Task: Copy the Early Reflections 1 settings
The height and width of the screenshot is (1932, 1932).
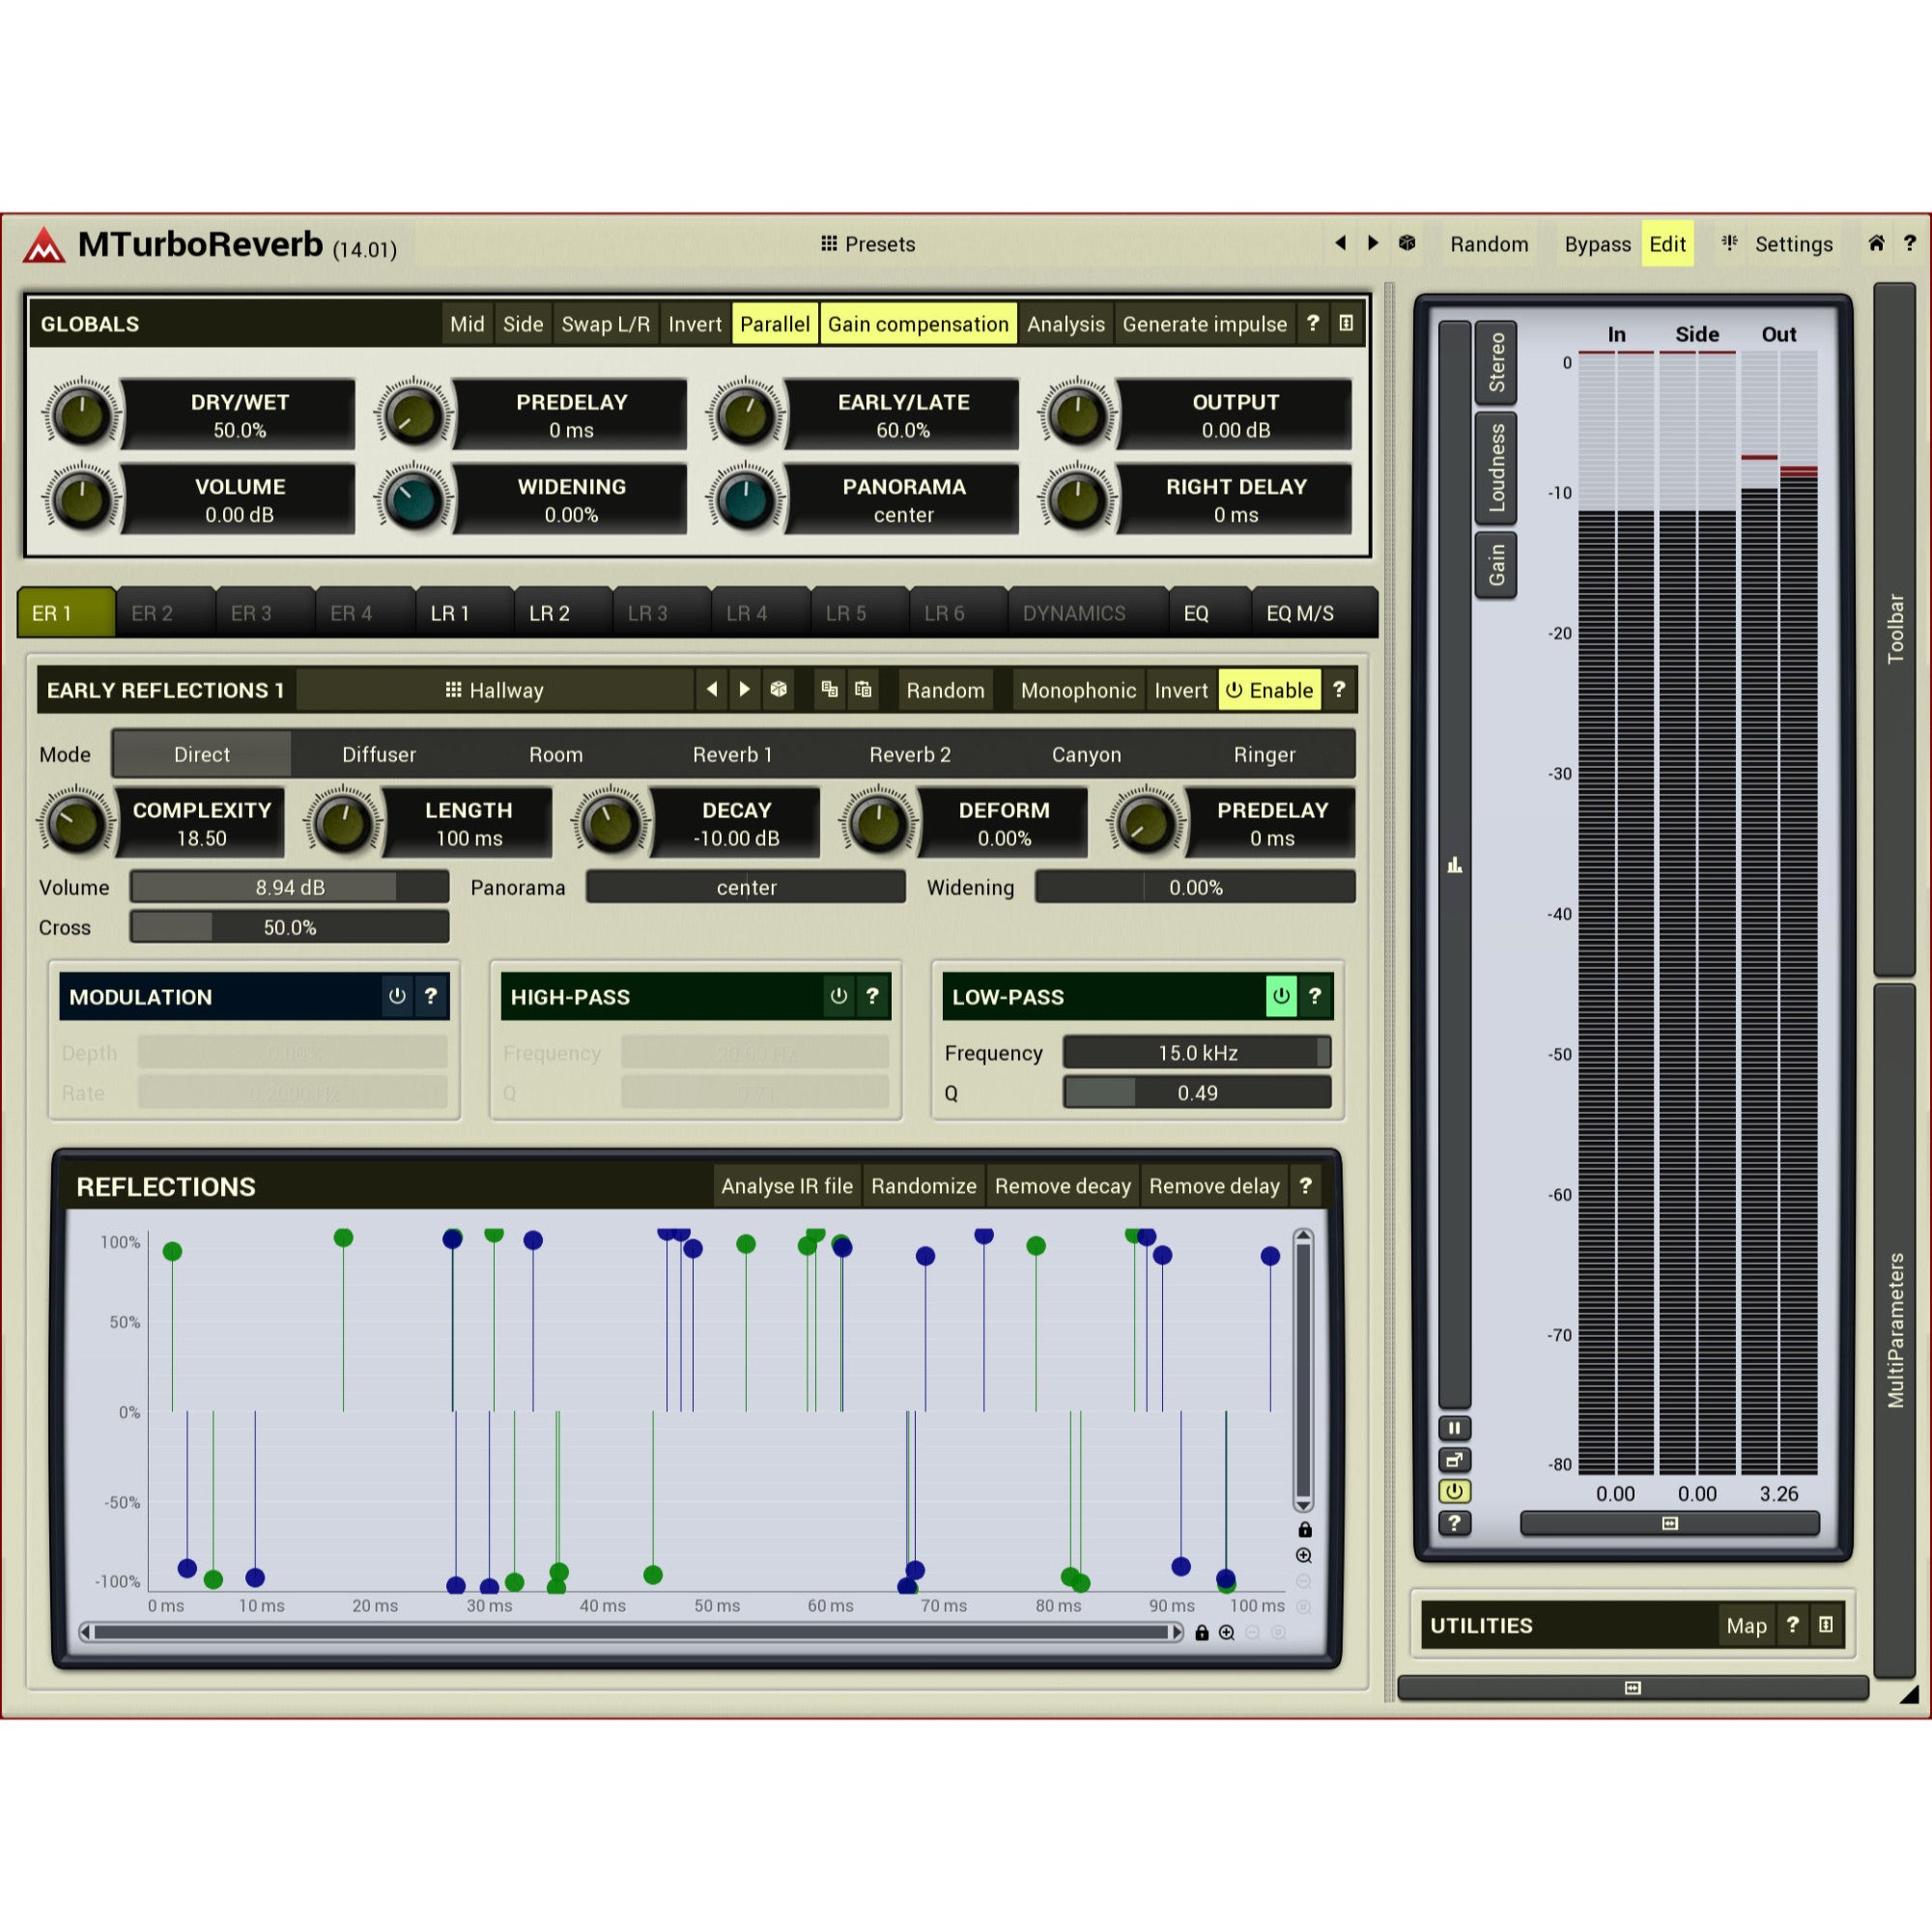Action: point(829,689)
